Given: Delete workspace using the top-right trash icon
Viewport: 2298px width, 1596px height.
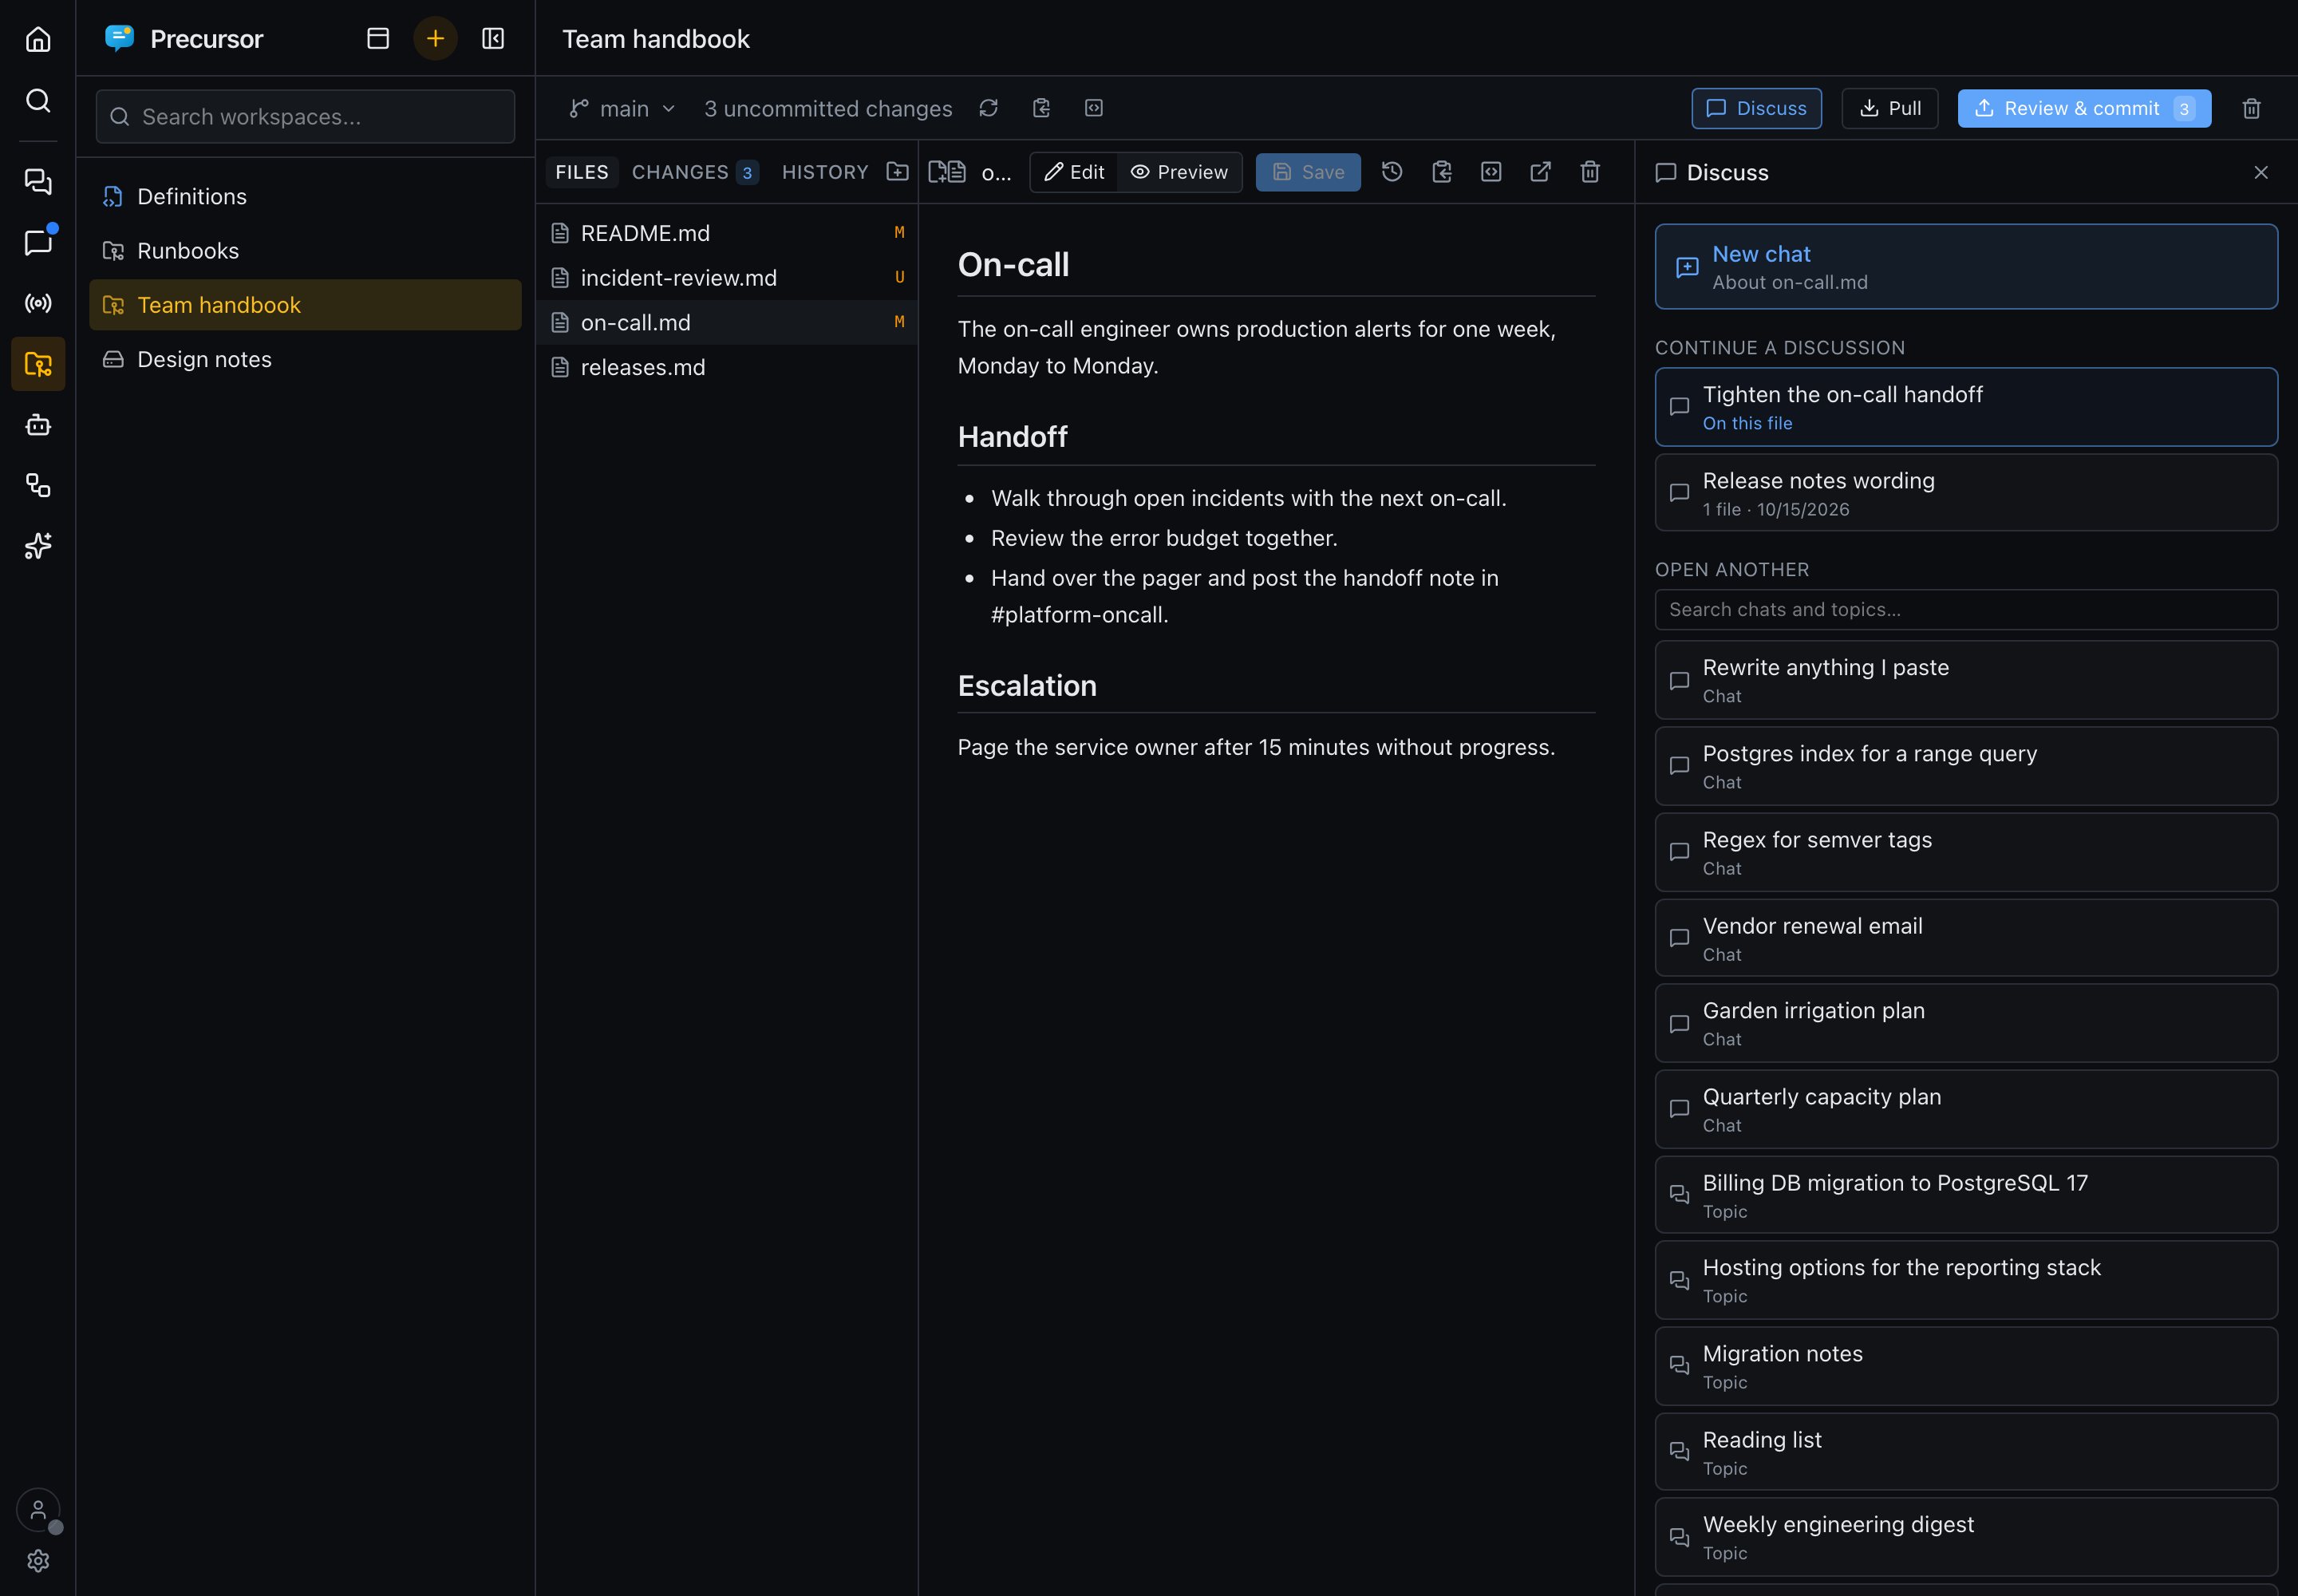Looking at the screenshot, I should [x=2252, y=108].
